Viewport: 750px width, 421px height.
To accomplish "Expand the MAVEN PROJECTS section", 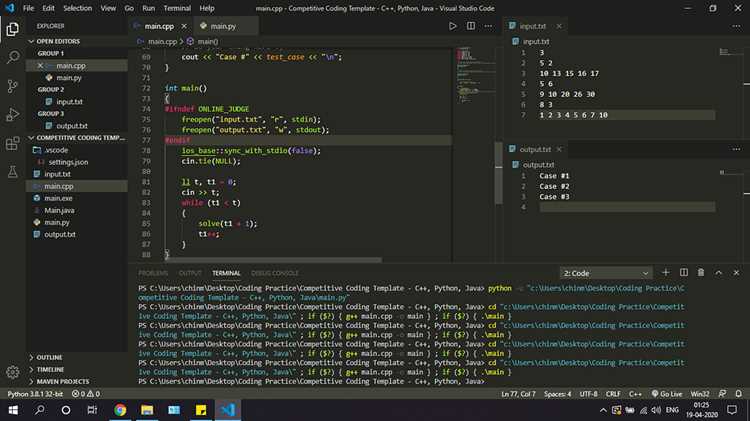I will click(62, 381).
